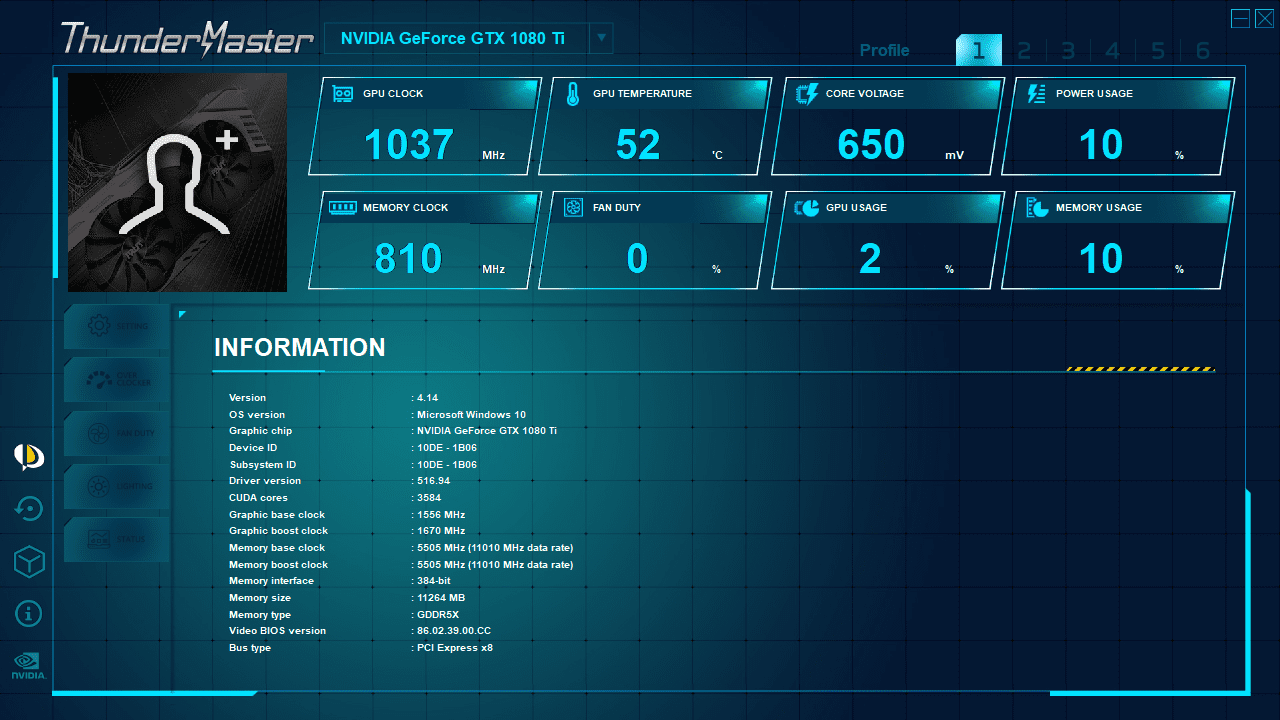This screenshot has width=1280, height=720.
Task: Click the graphics card profile picture thumbnail
Action: 177,182
